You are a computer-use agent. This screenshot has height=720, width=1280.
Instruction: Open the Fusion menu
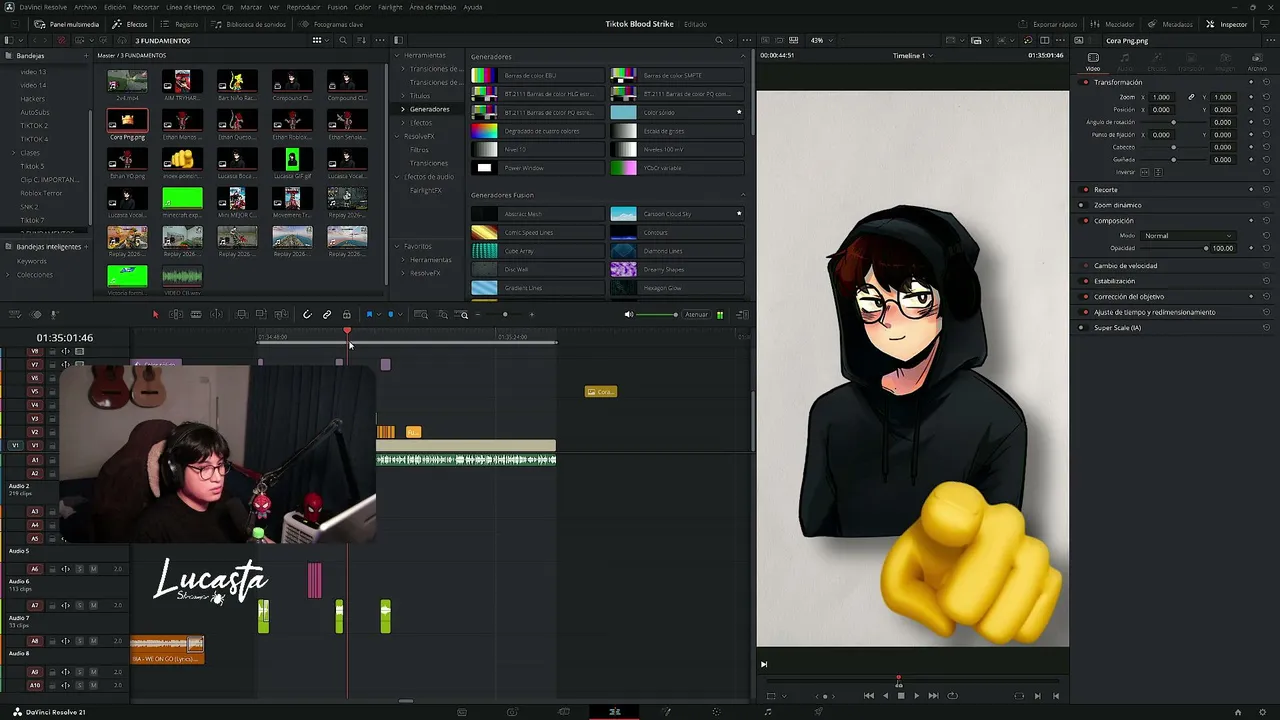tap(337, 7)
